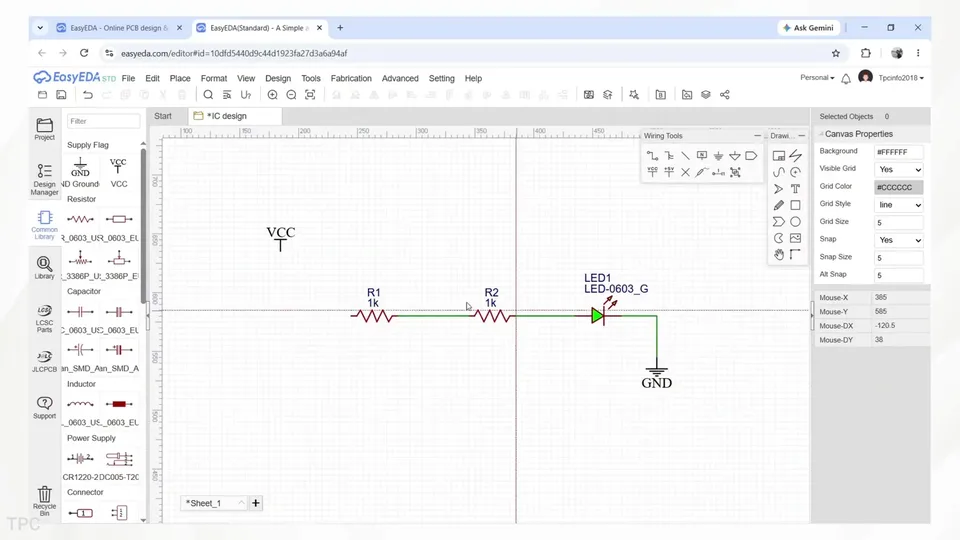The height and width of the screenshot is (540, 960).
Task: Place the GND Ground supply flag from library
Action: pyautogui.click(x=80, y=173)
